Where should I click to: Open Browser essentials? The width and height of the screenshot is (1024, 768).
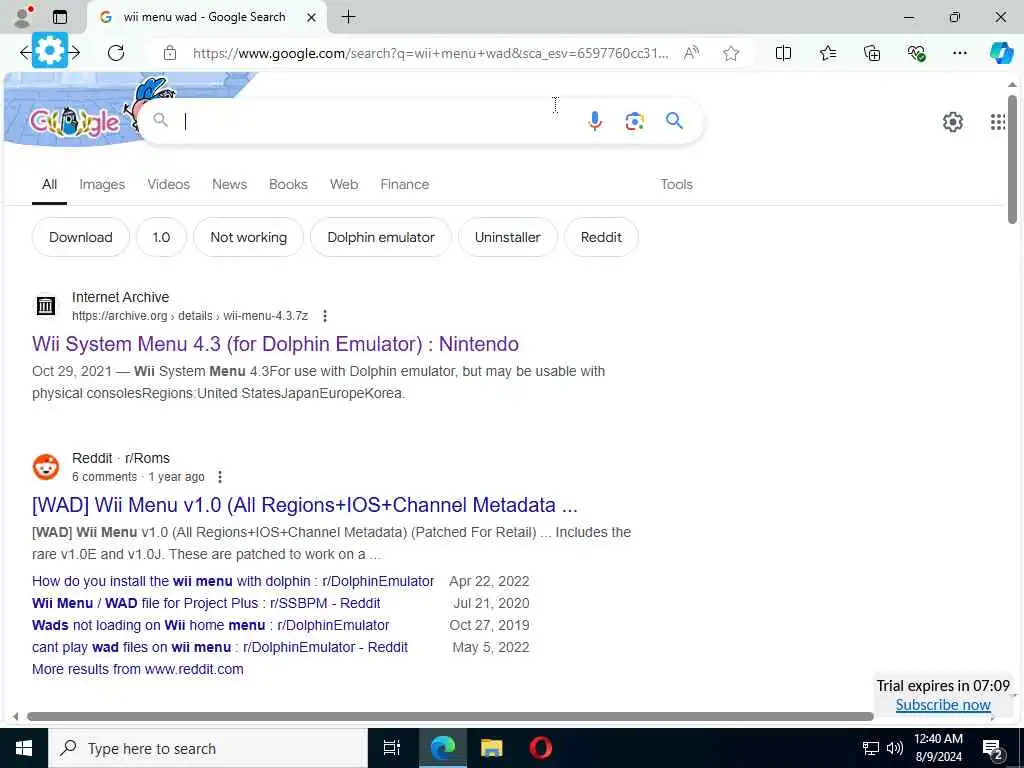click(916, 53)
